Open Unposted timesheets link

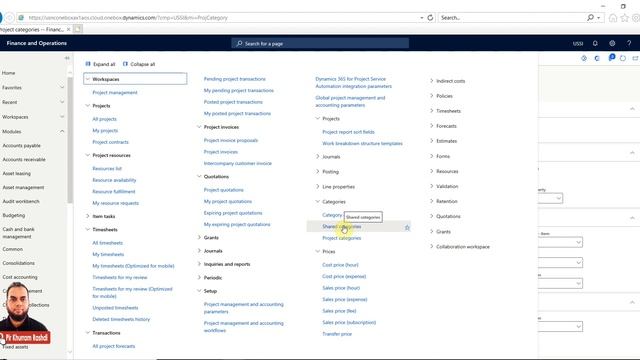click(x=115, y=308)
